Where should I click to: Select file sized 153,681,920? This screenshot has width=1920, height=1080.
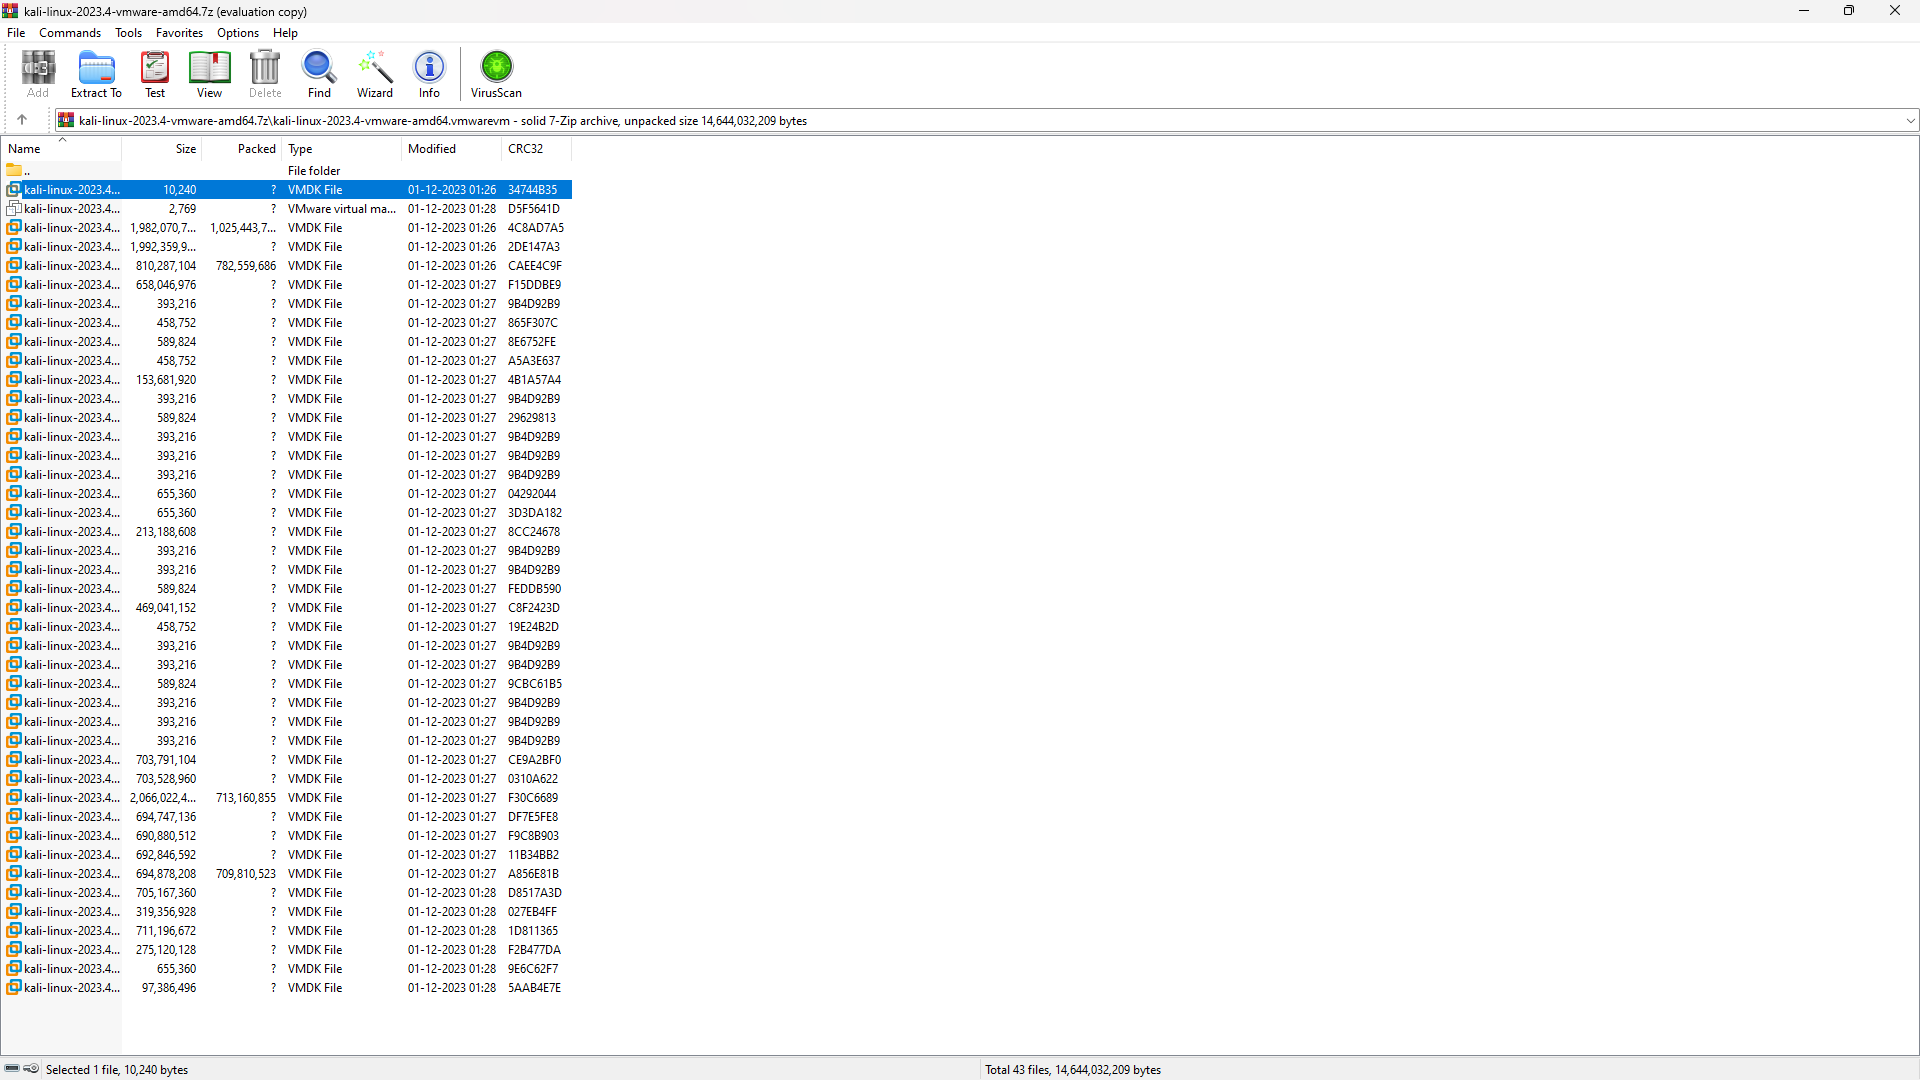[x=287, y=380]
